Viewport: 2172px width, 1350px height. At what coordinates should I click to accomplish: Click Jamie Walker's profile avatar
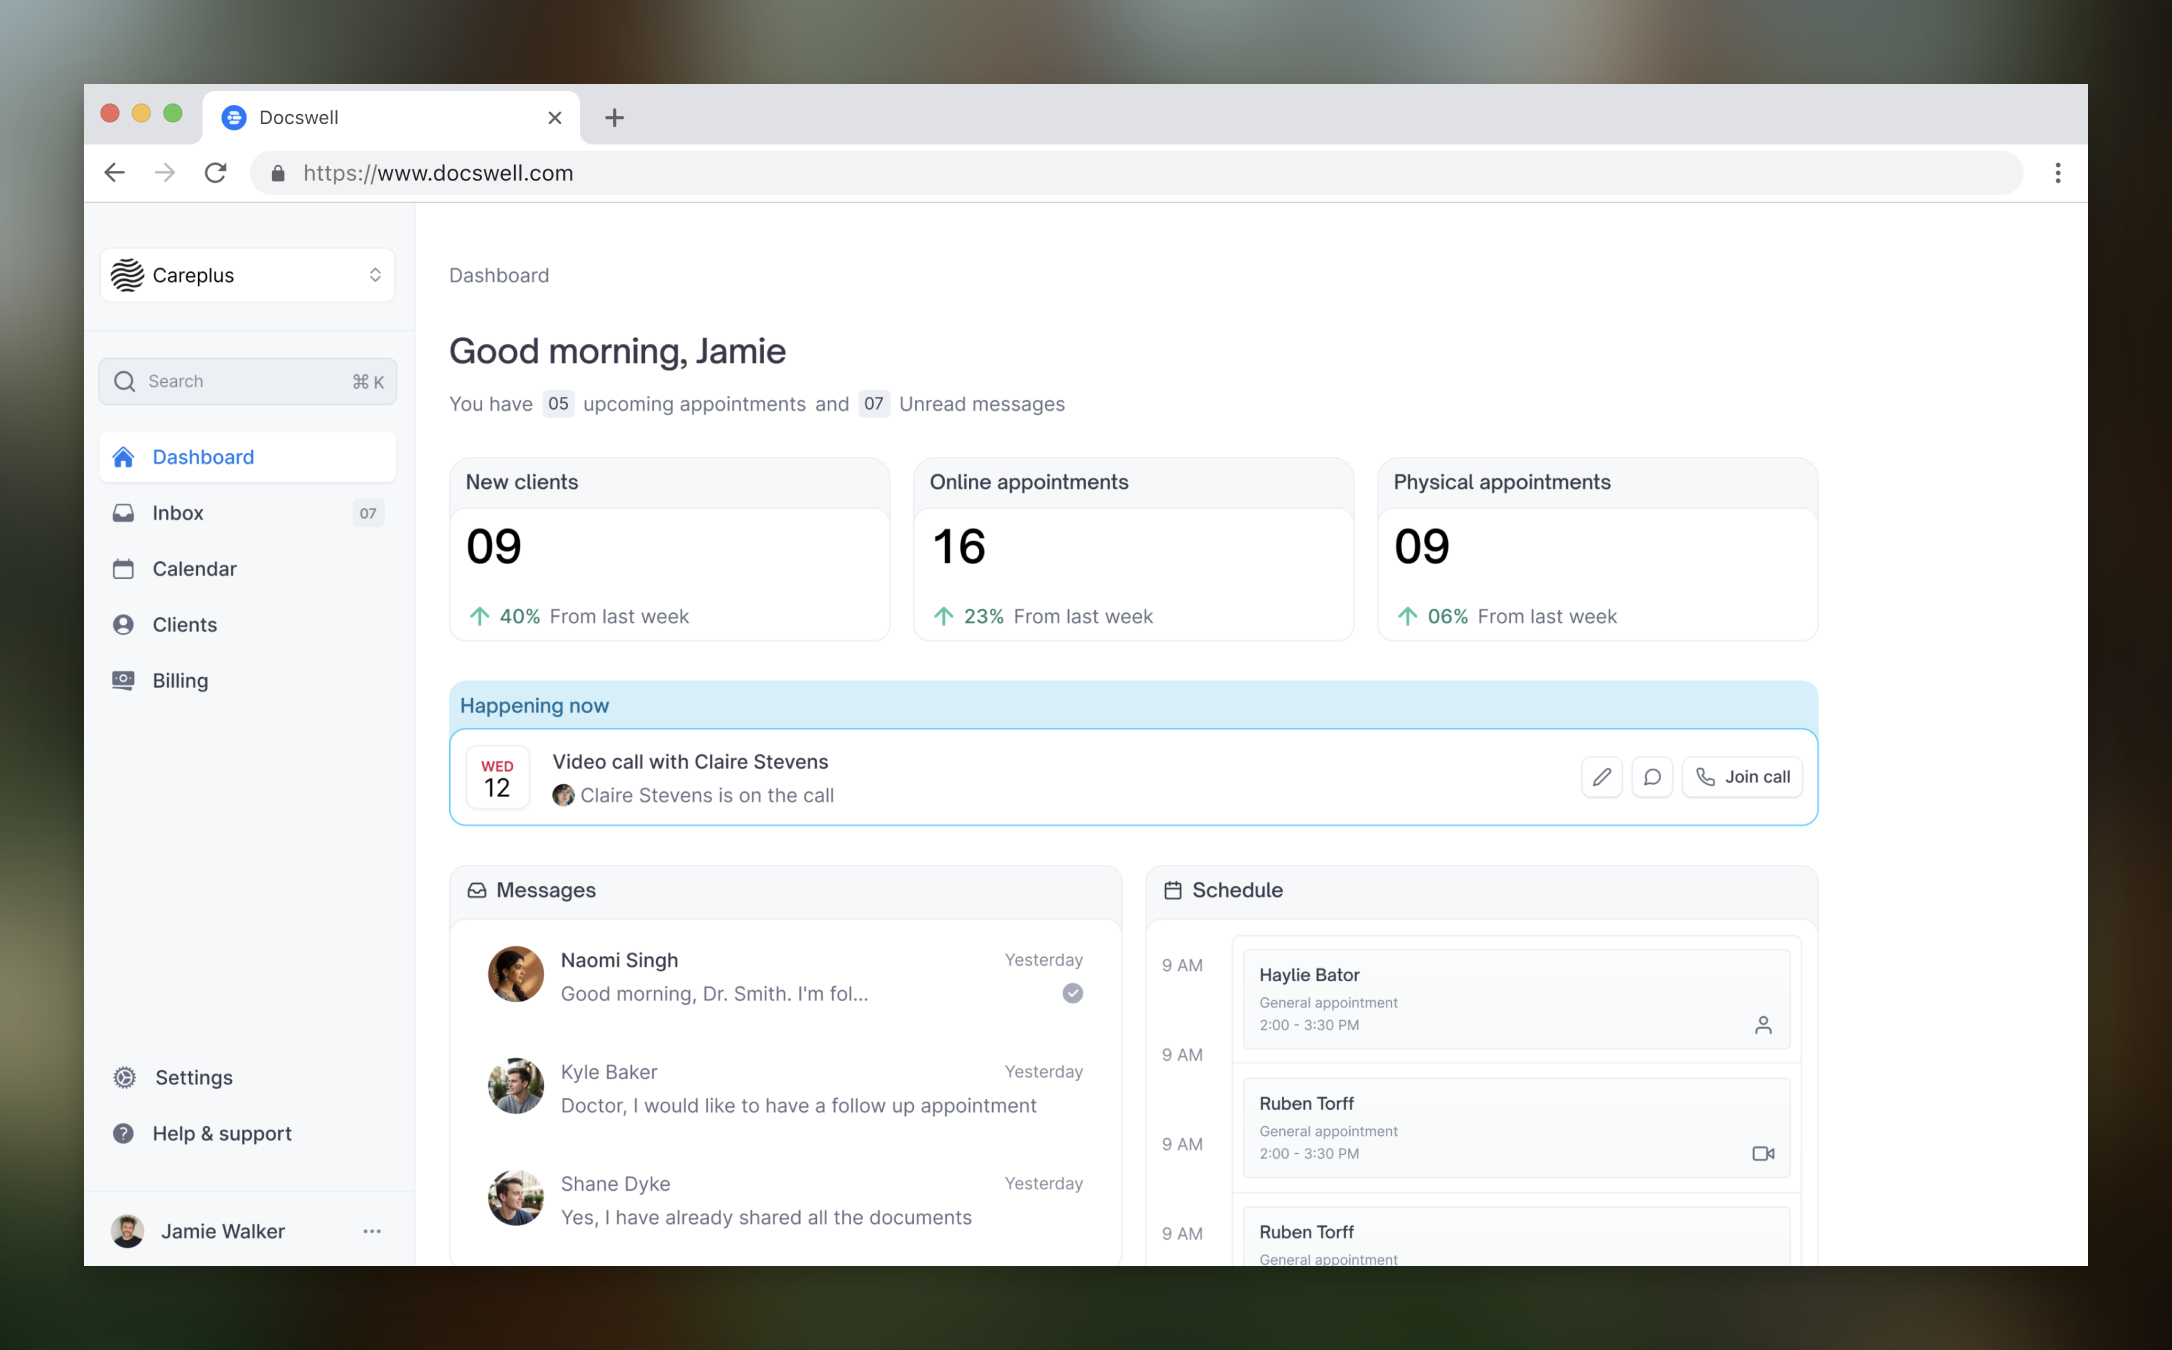pyautogui.click(x=127, y=1231)
